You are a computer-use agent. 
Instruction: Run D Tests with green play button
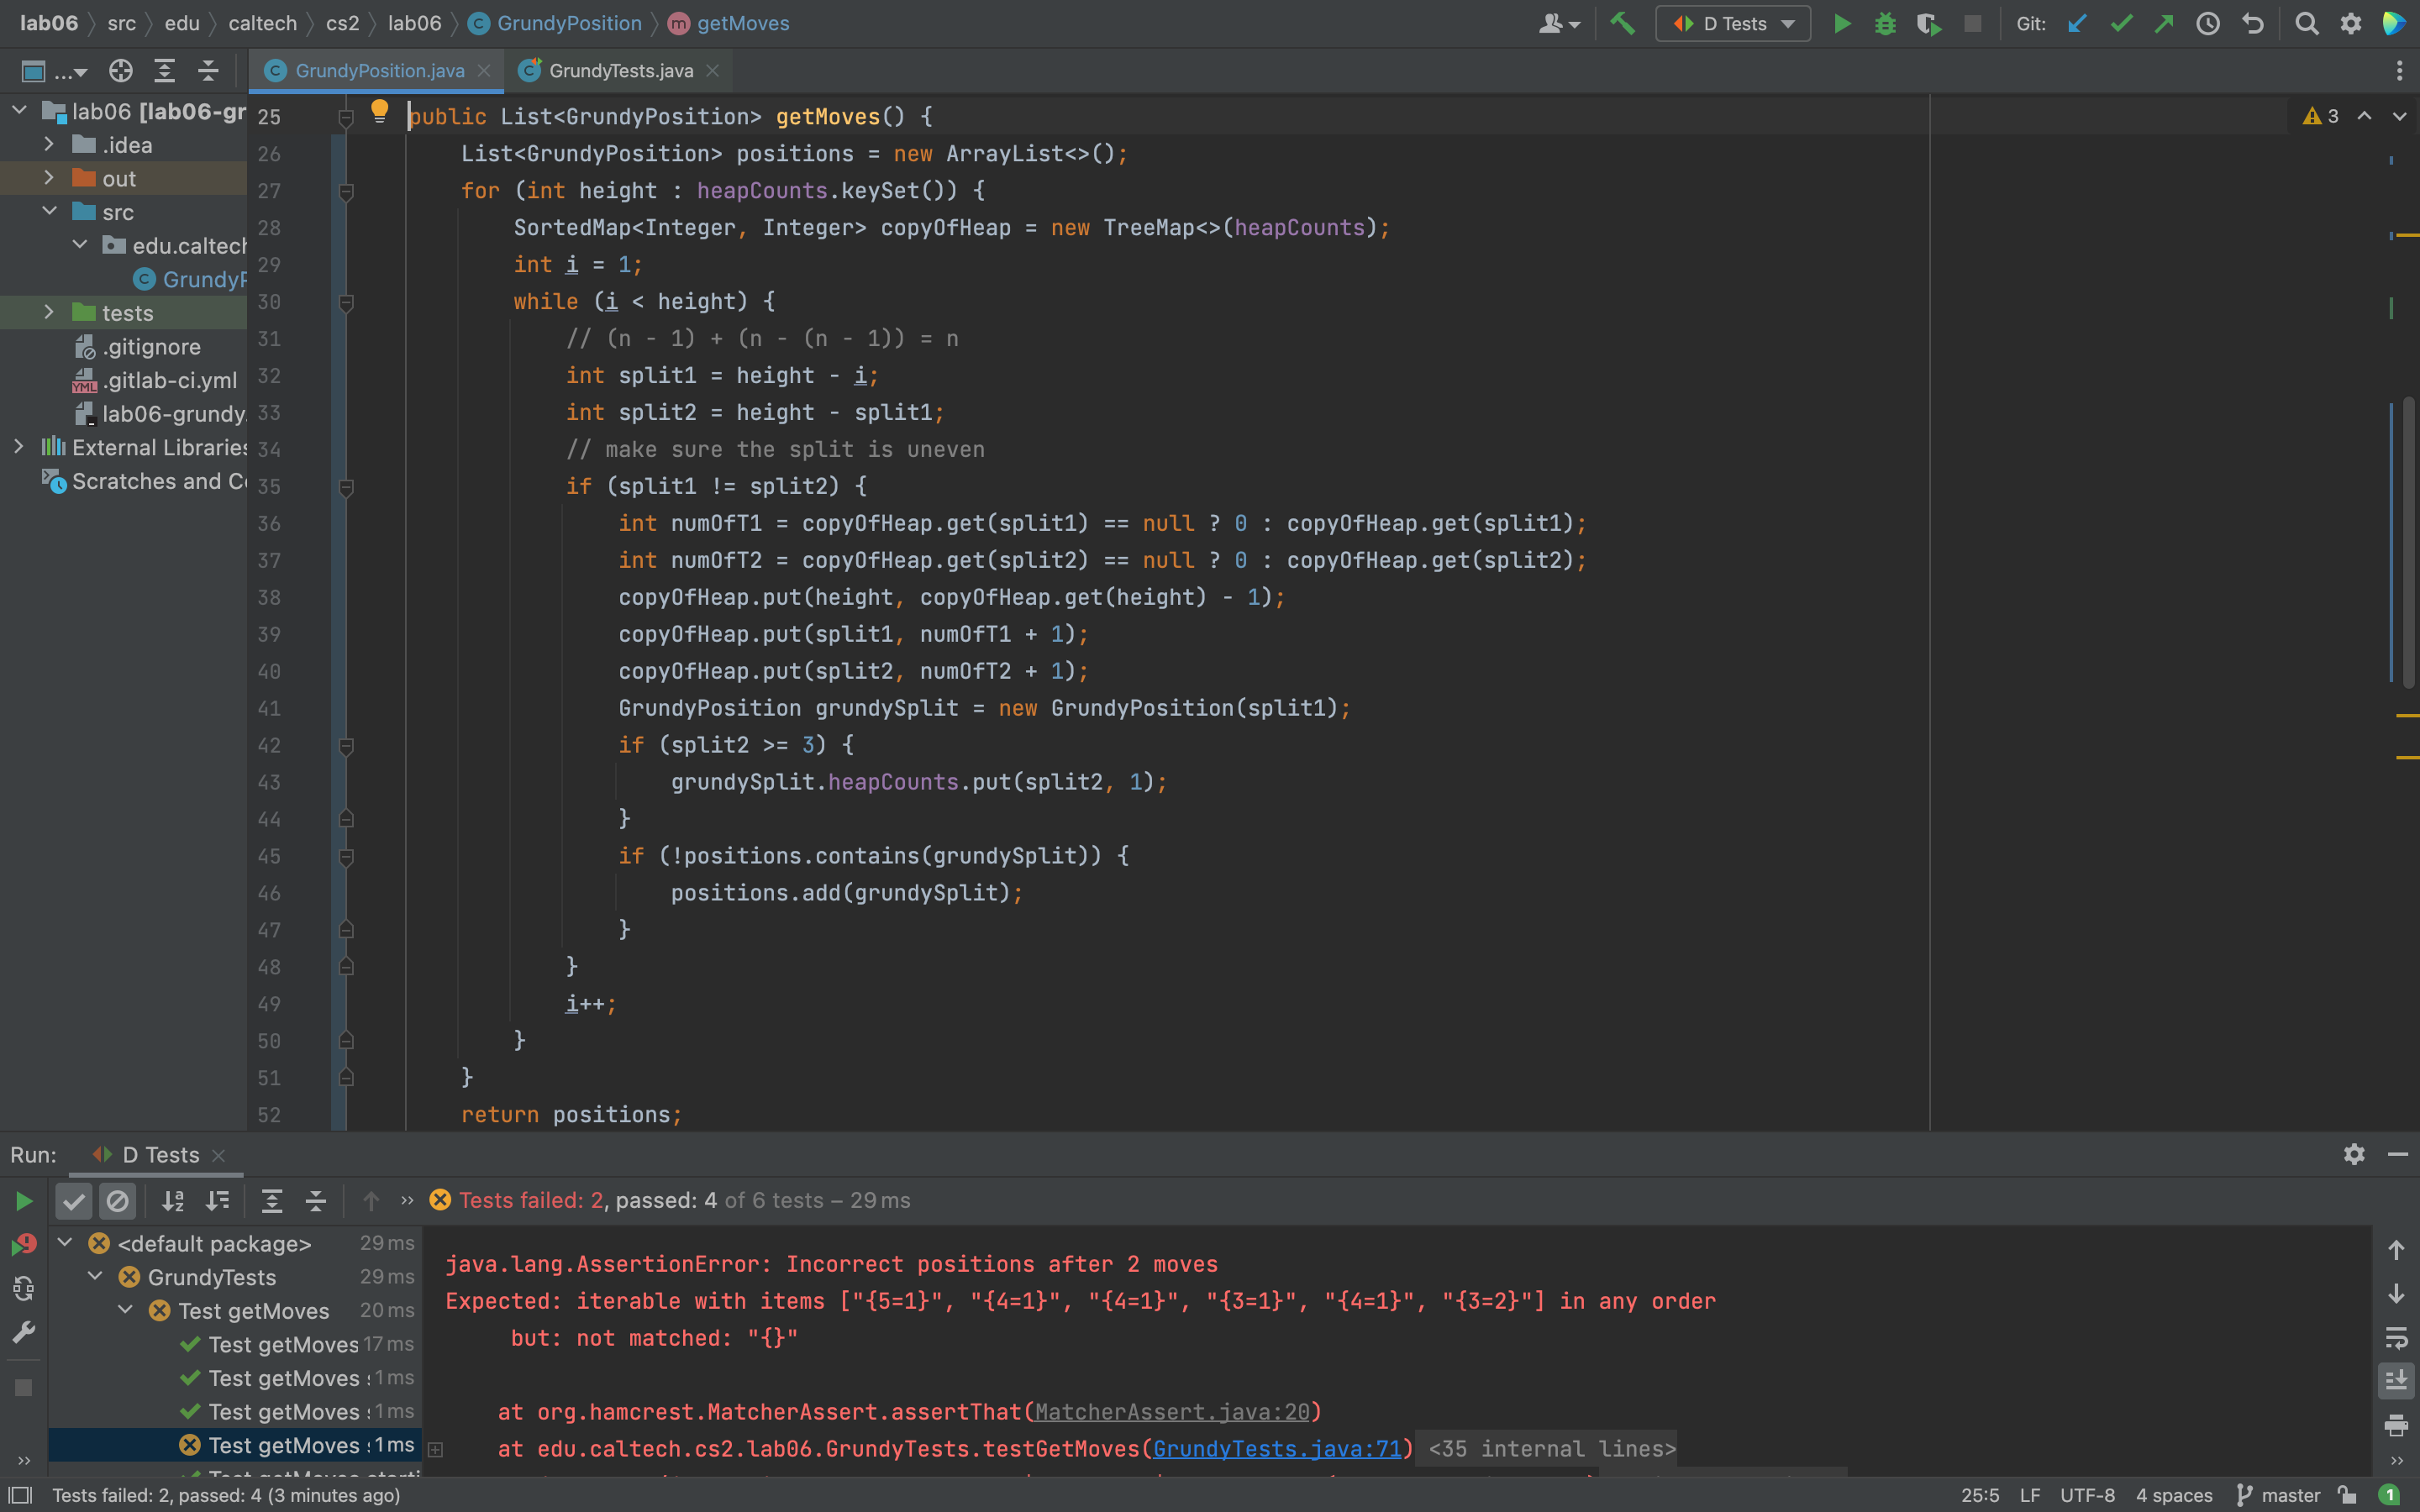click(1841, 23)
